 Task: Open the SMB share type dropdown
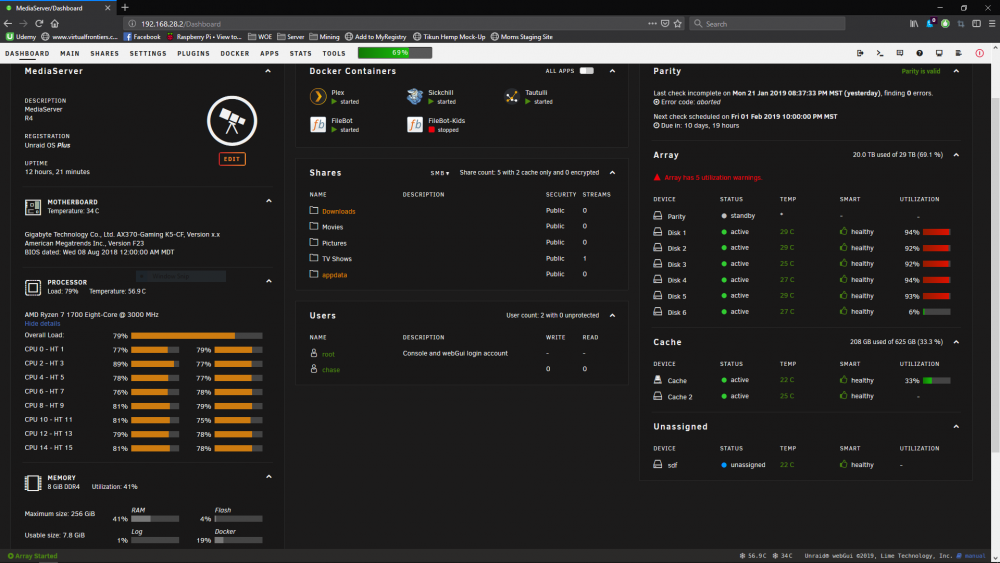pos(439,173)
